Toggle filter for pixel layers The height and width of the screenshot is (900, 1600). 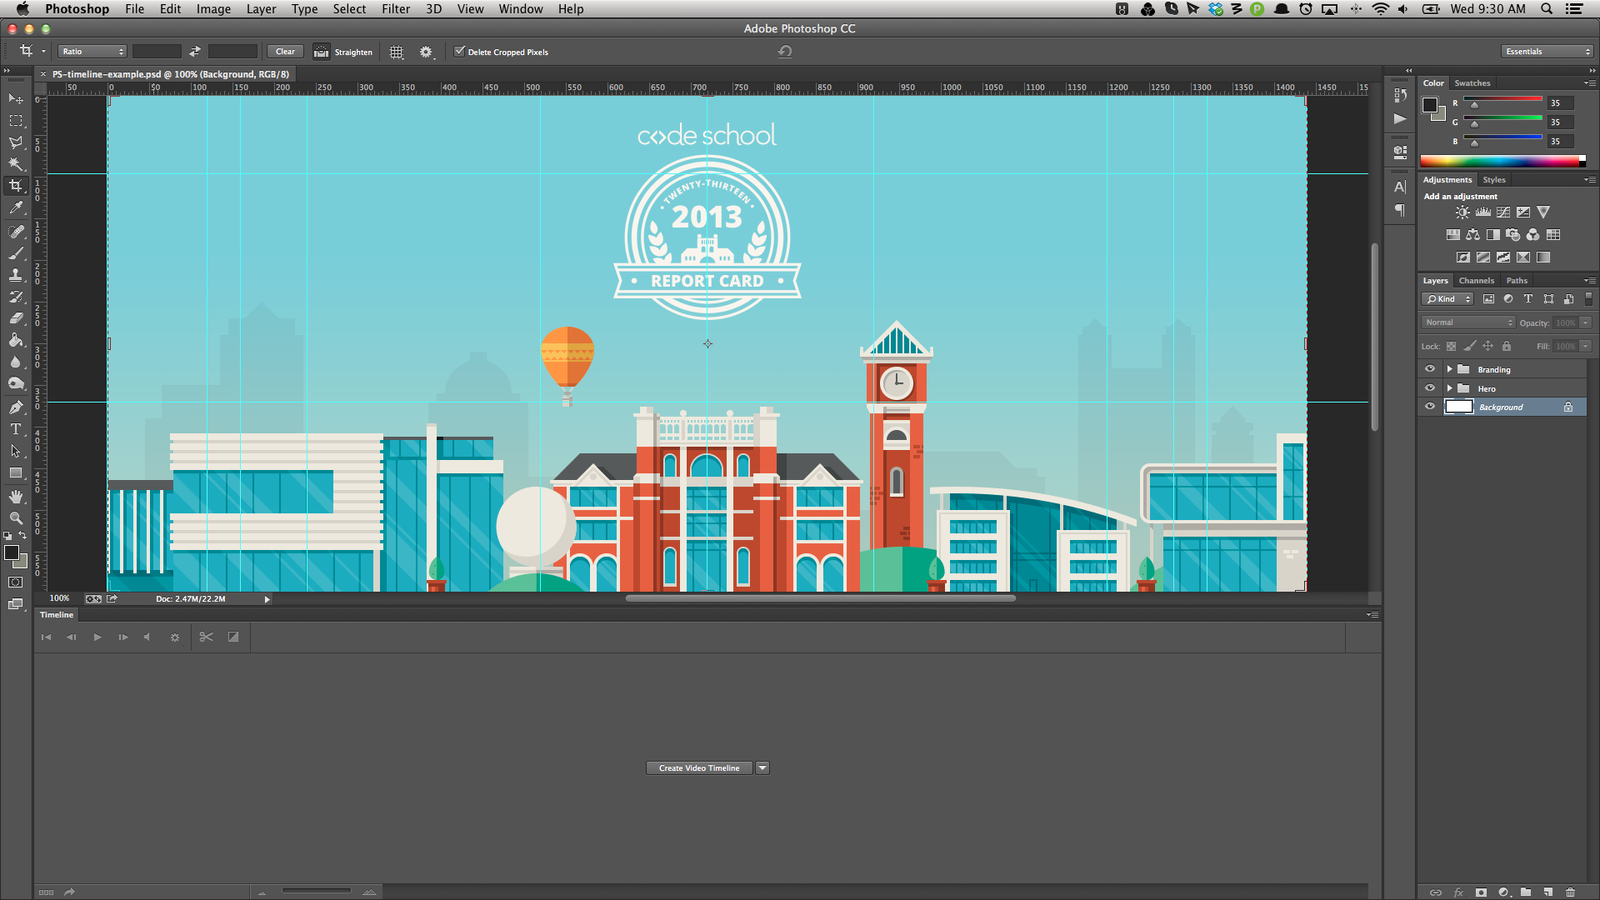(x=1489, y=299)
